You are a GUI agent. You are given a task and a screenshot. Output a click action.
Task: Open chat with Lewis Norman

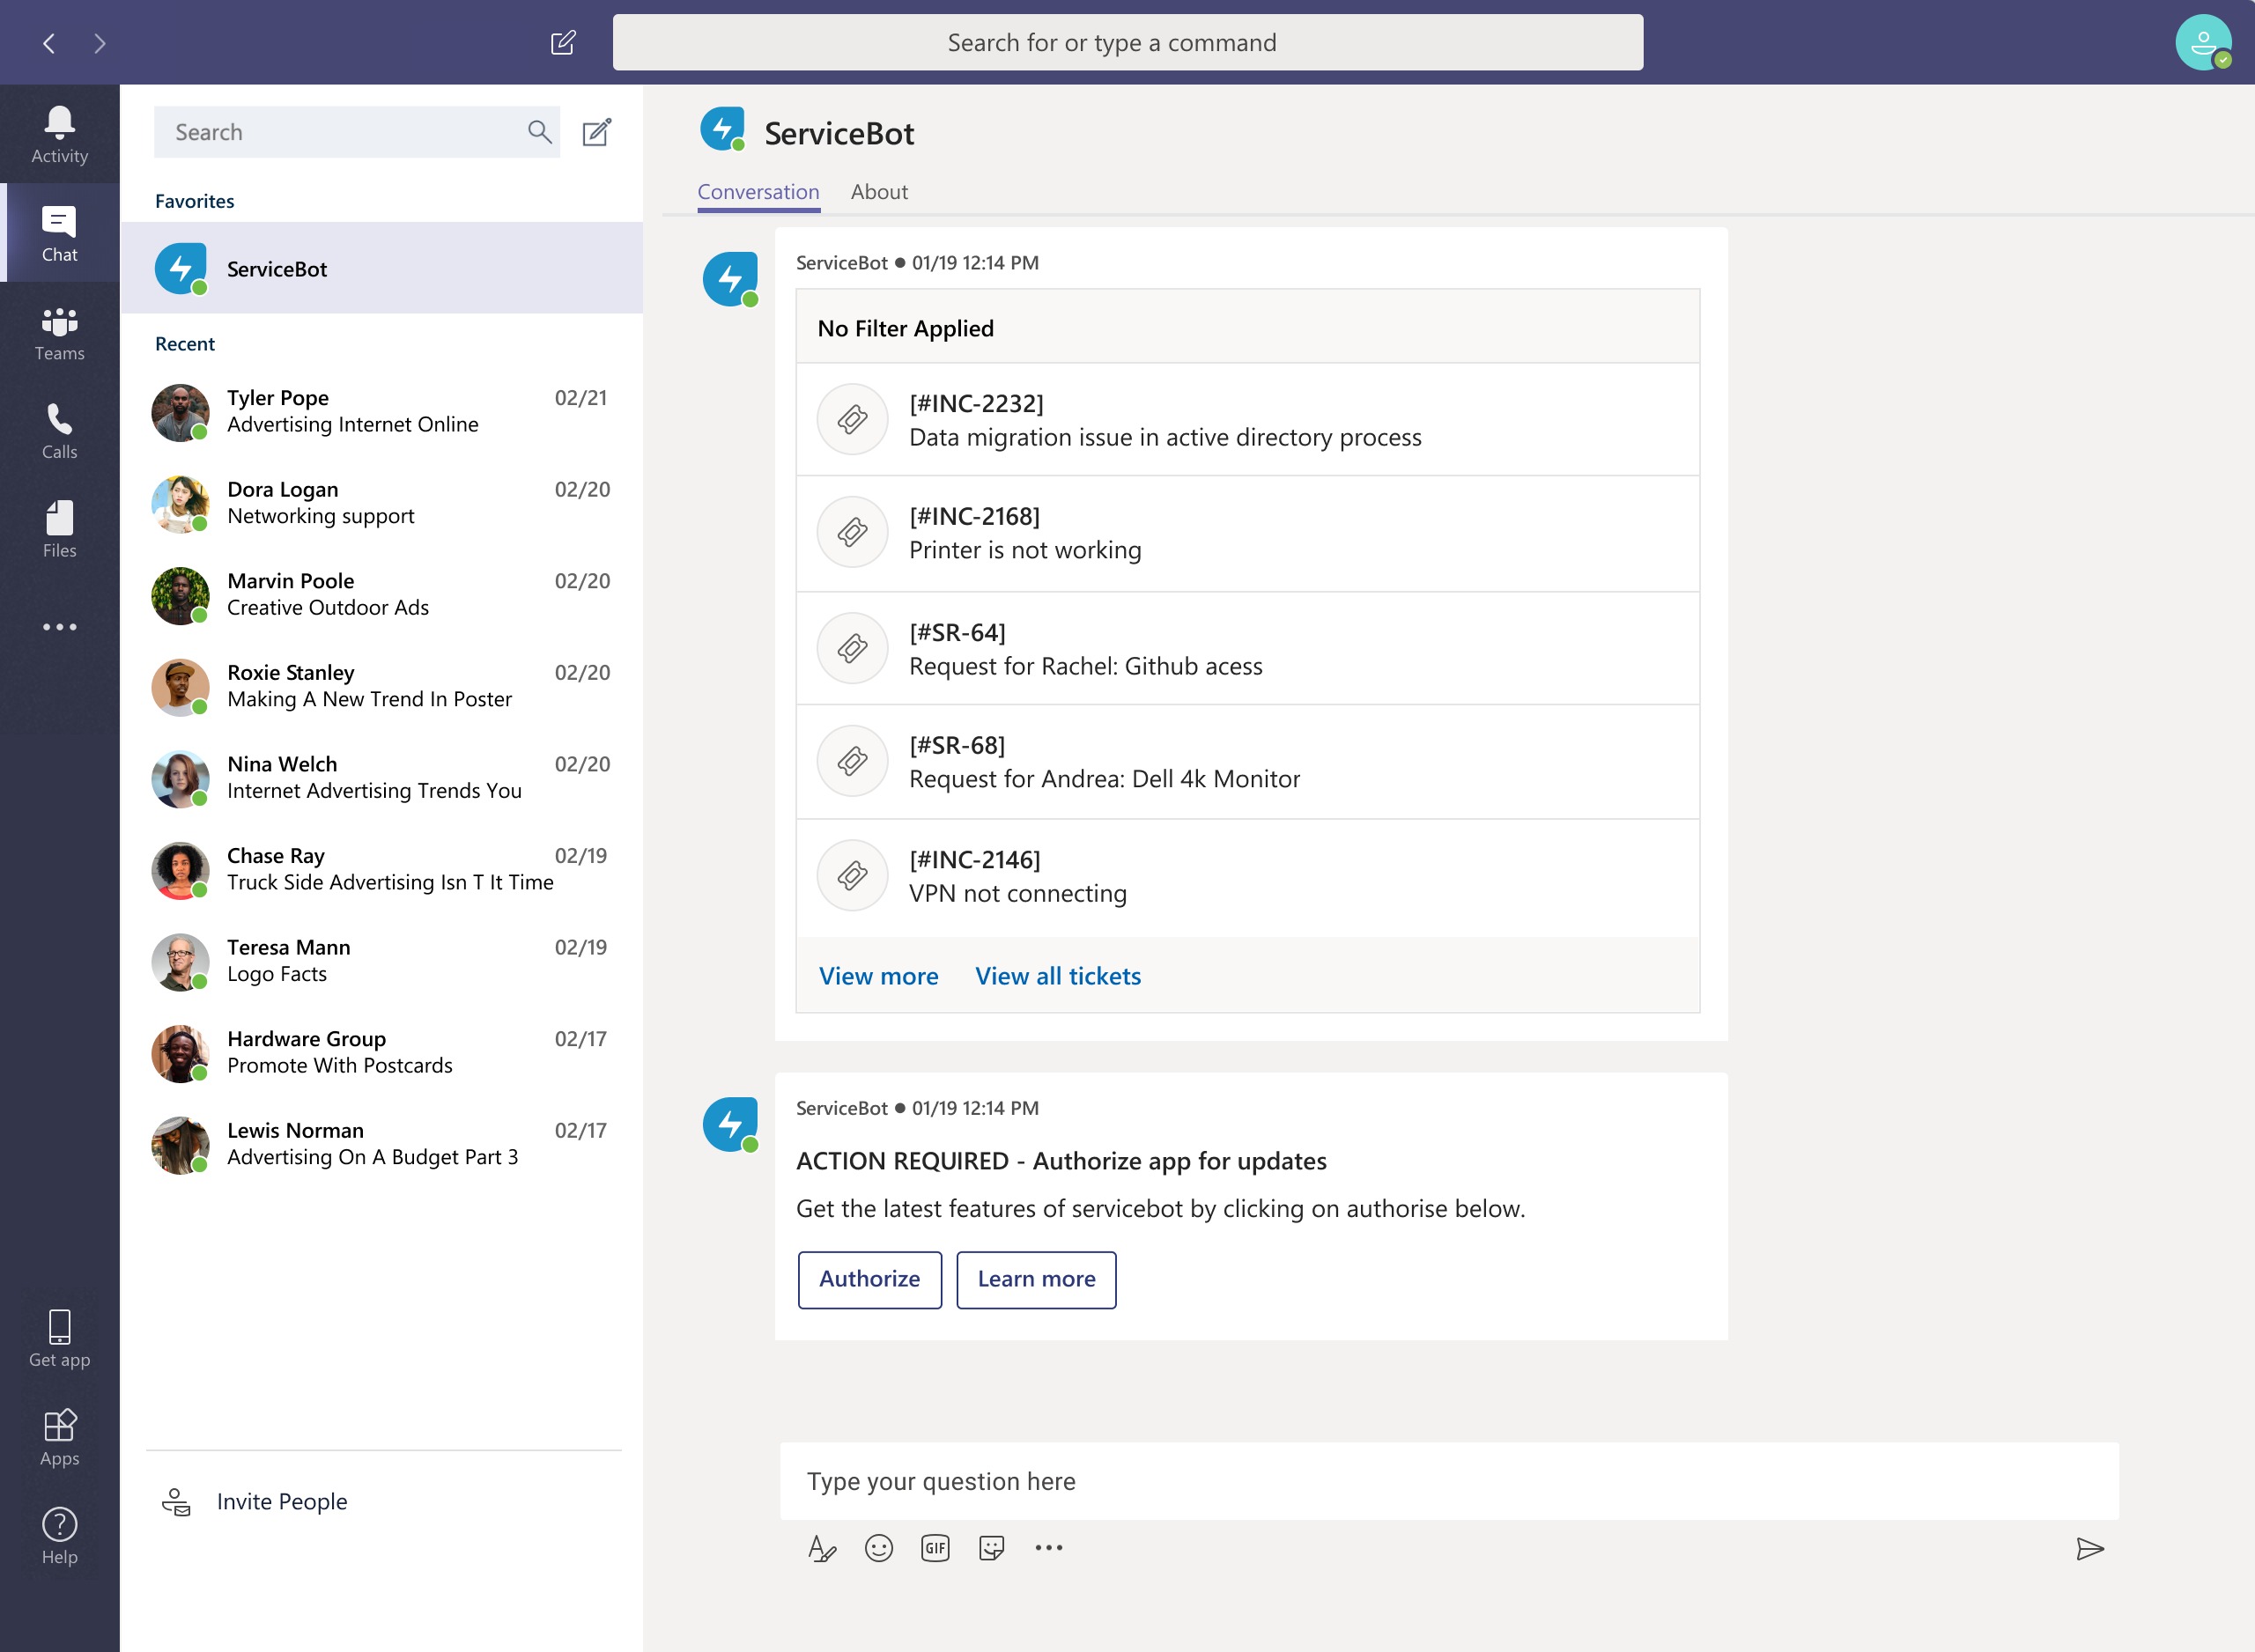382,1144
